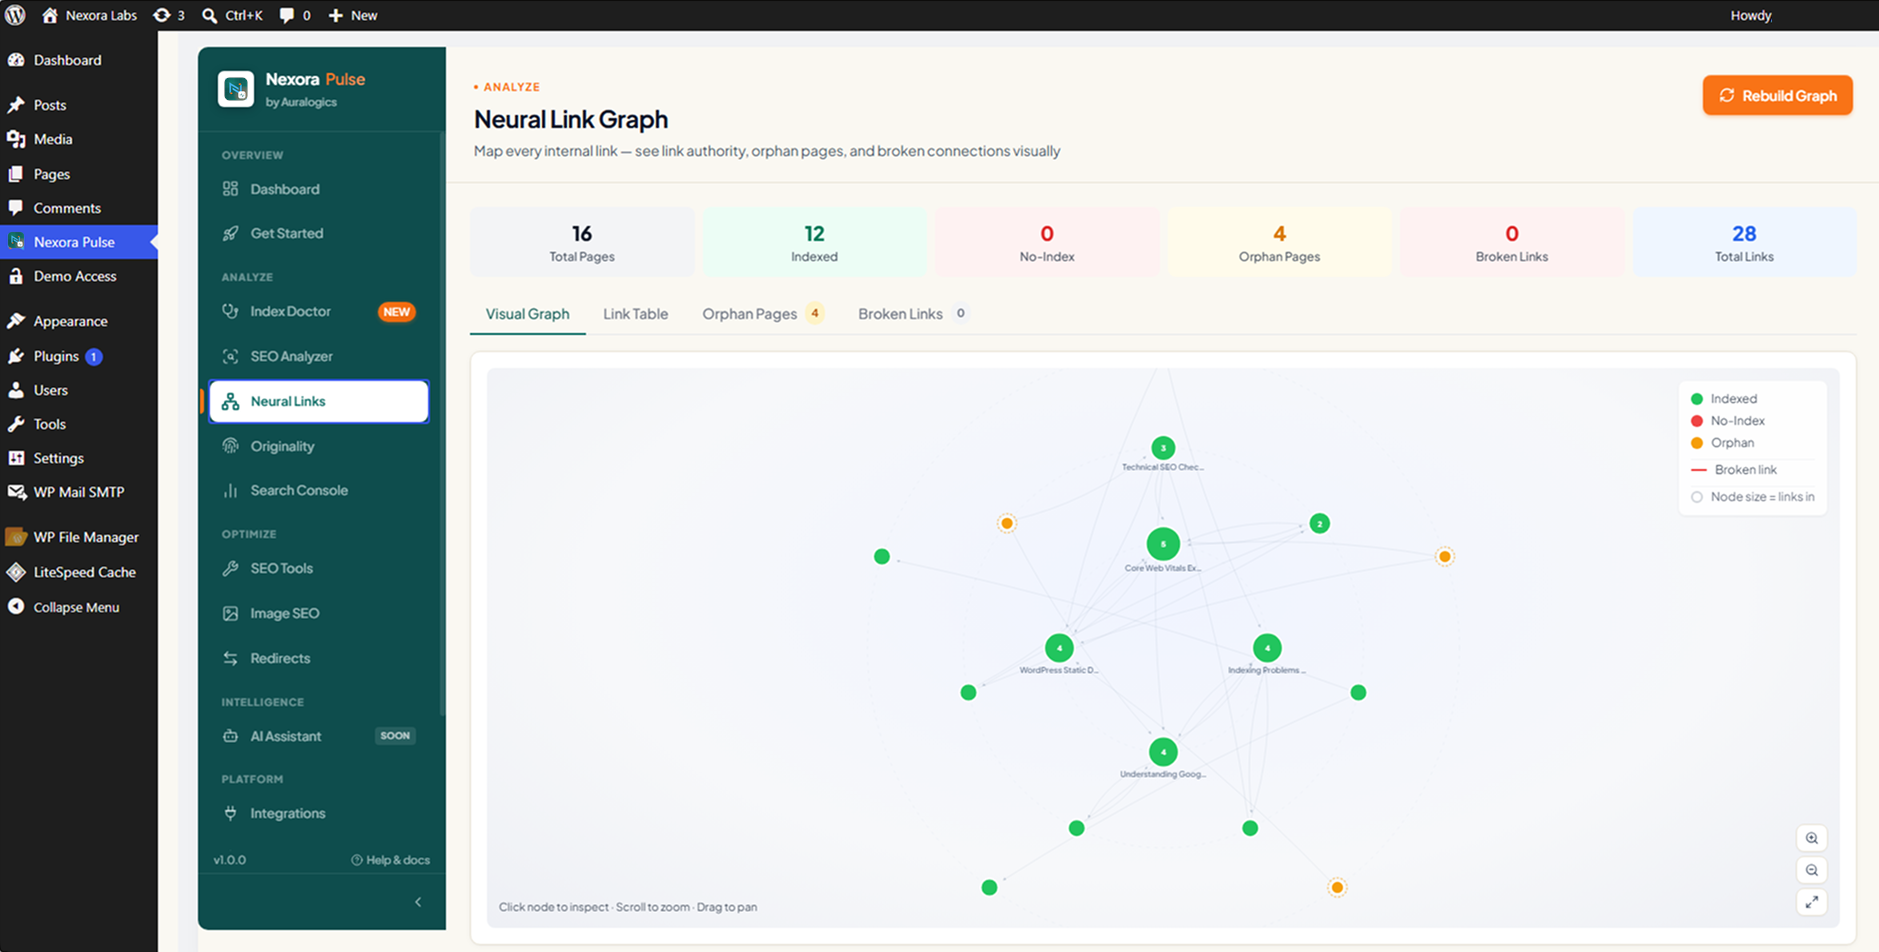Open the Plugins menu
1879x952 pixels.
(x=78, y=356)
